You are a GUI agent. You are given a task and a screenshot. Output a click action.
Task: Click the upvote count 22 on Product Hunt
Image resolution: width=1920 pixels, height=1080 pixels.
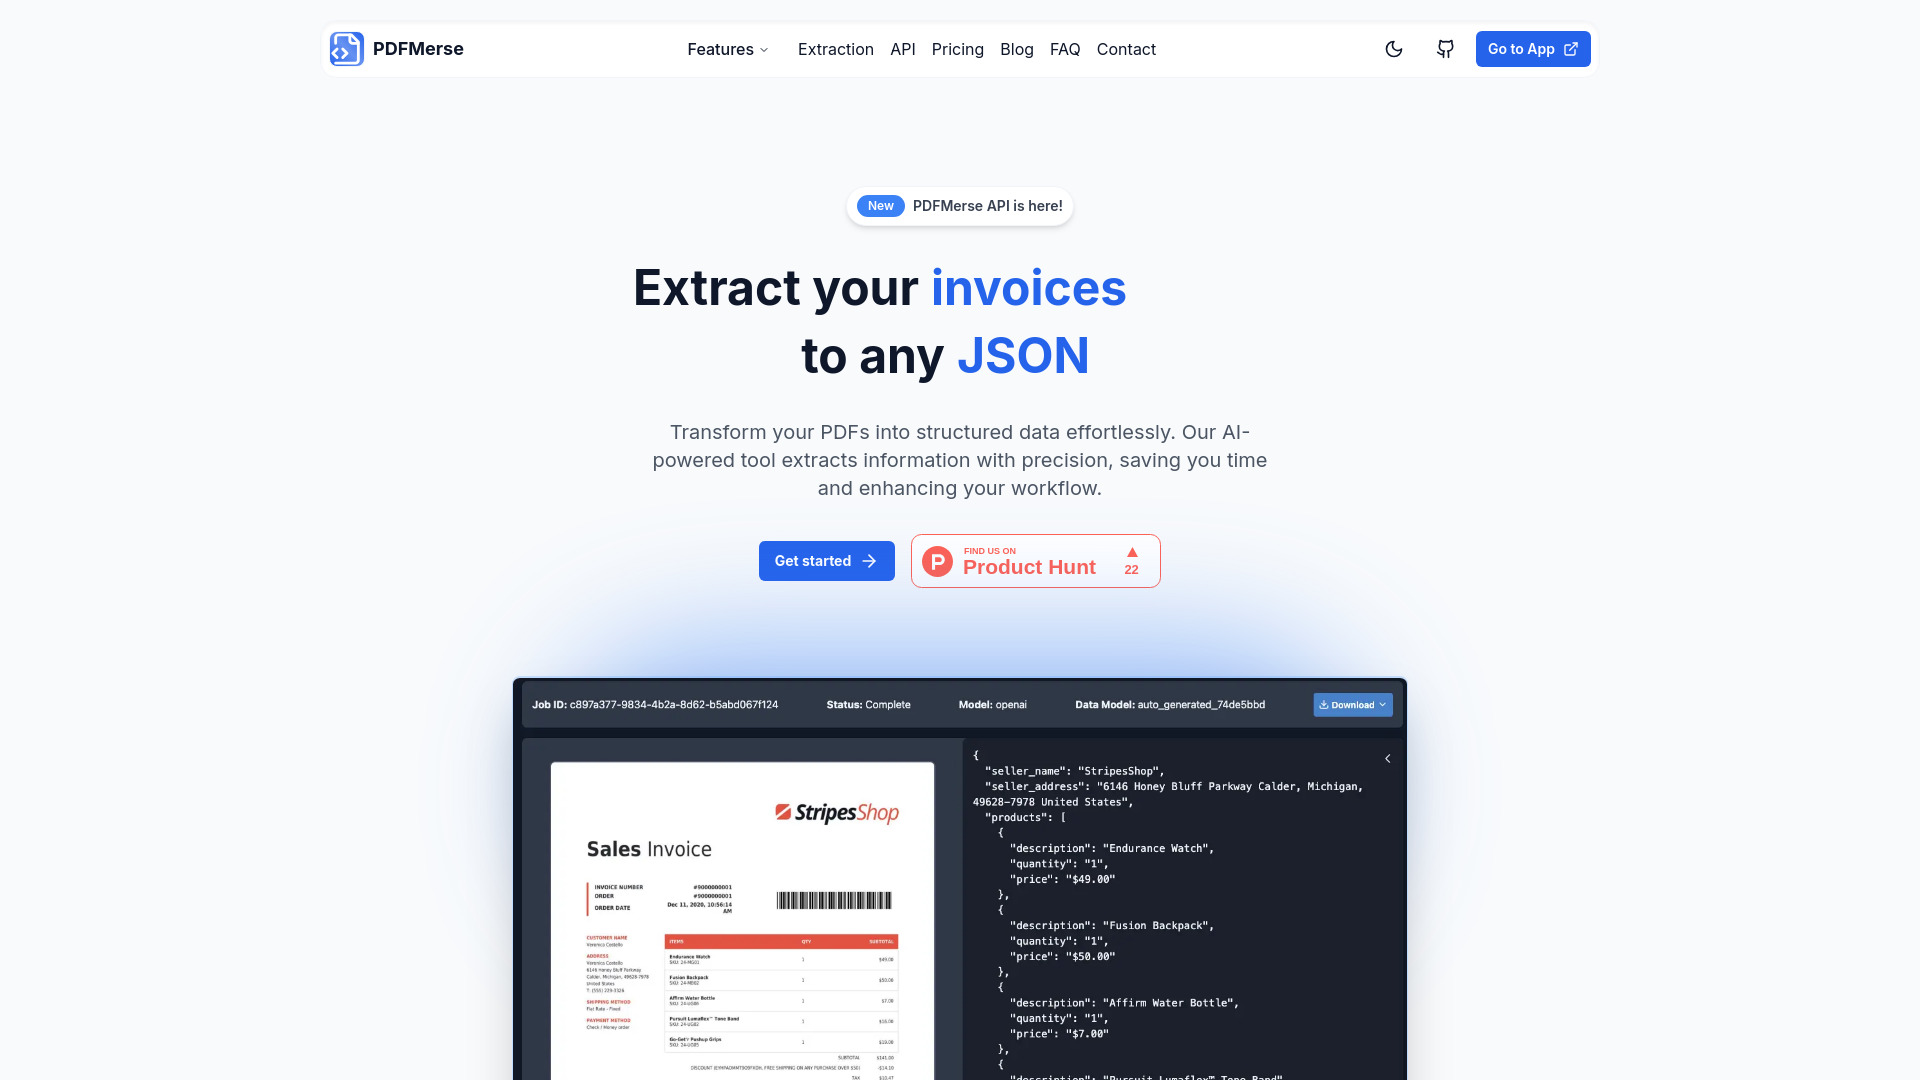pos(1131,570)
